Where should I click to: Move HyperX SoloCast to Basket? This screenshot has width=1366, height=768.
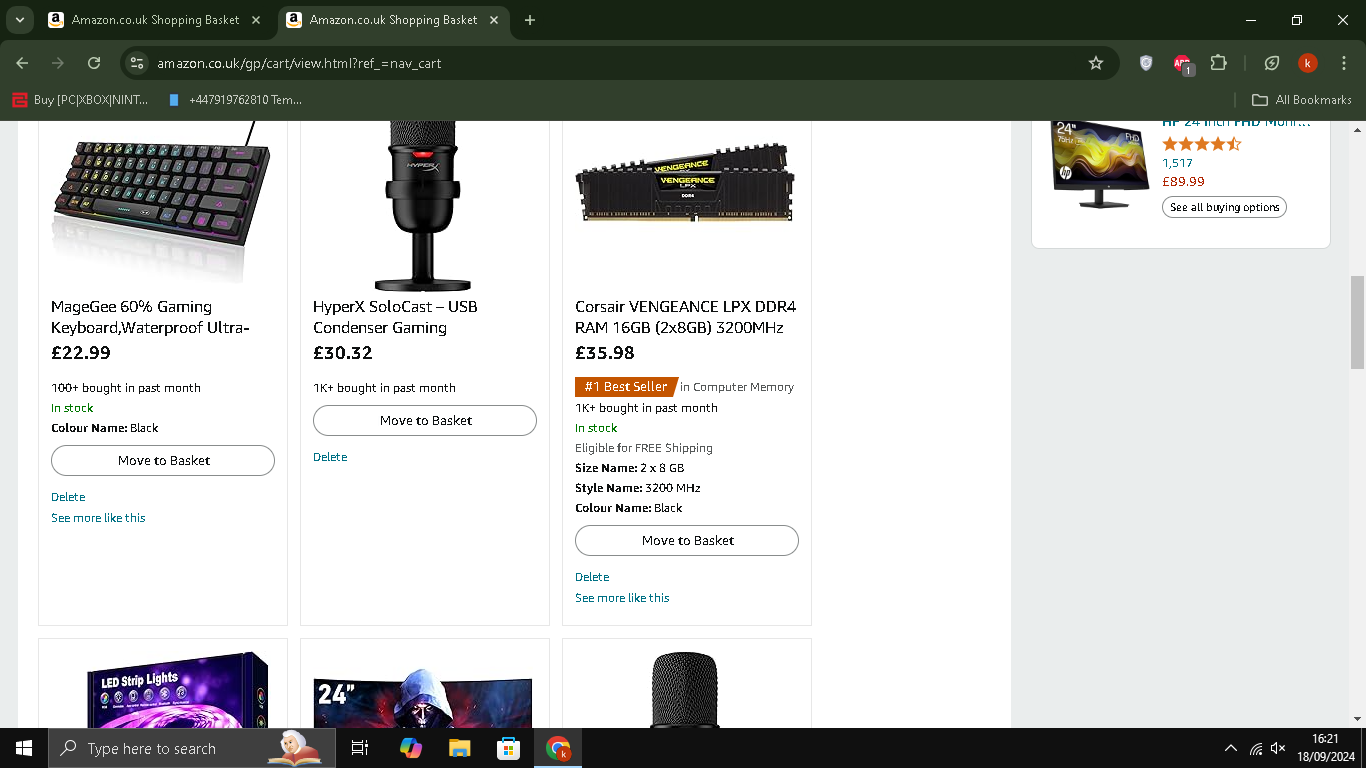pyautogui.click(x=425, y=420)
